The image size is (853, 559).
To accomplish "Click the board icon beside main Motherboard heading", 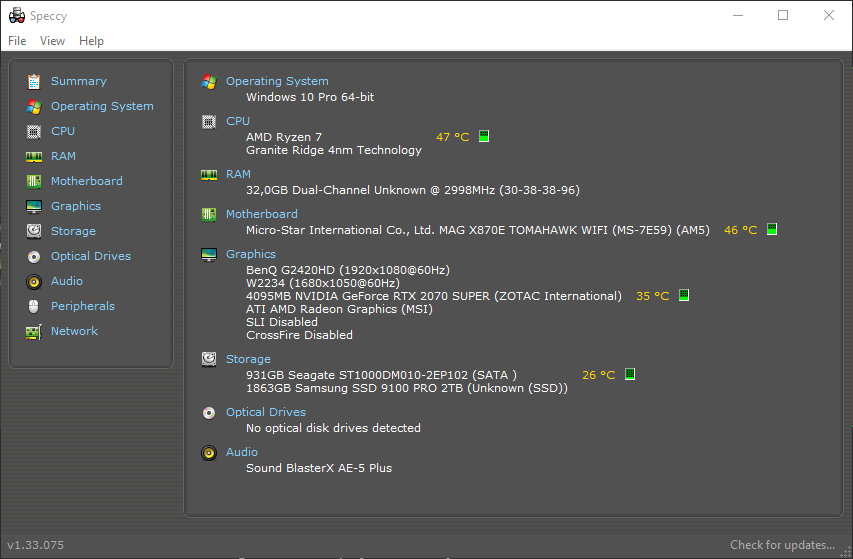I will [209, 215].
